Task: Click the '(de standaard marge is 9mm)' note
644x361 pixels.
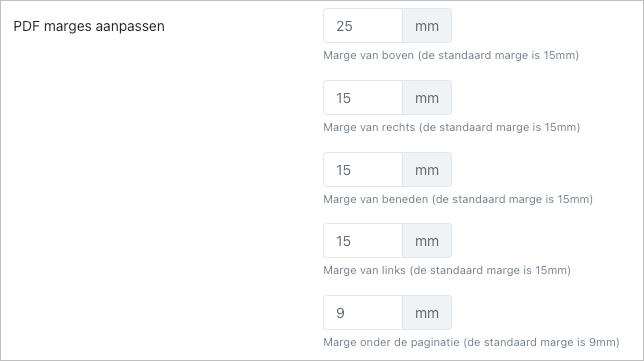Action: click(x=541, y=342)
